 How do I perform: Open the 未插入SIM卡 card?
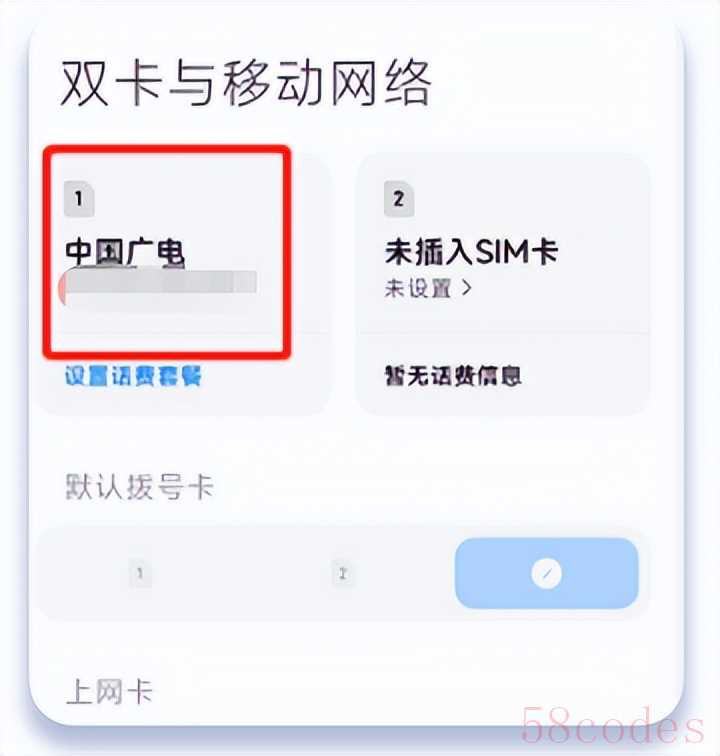pos(502,284)
